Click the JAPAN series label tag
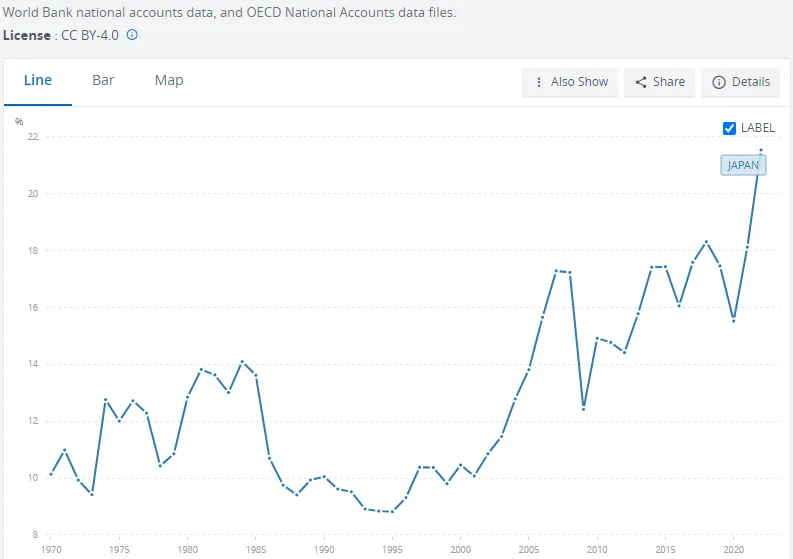793x559 pixels. click(x=743, y=165)
